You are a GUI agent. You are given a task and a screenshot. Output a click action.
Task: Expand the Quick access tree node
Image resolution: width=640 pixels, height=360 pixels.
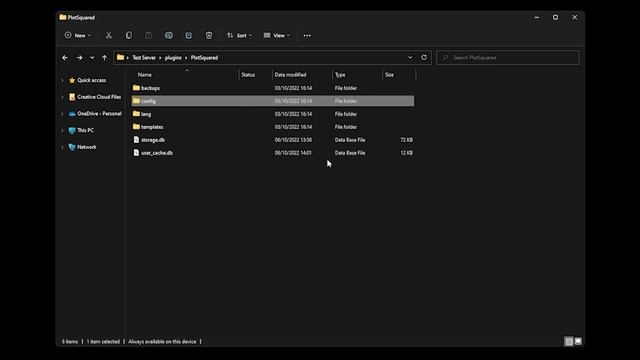point(62,80)
